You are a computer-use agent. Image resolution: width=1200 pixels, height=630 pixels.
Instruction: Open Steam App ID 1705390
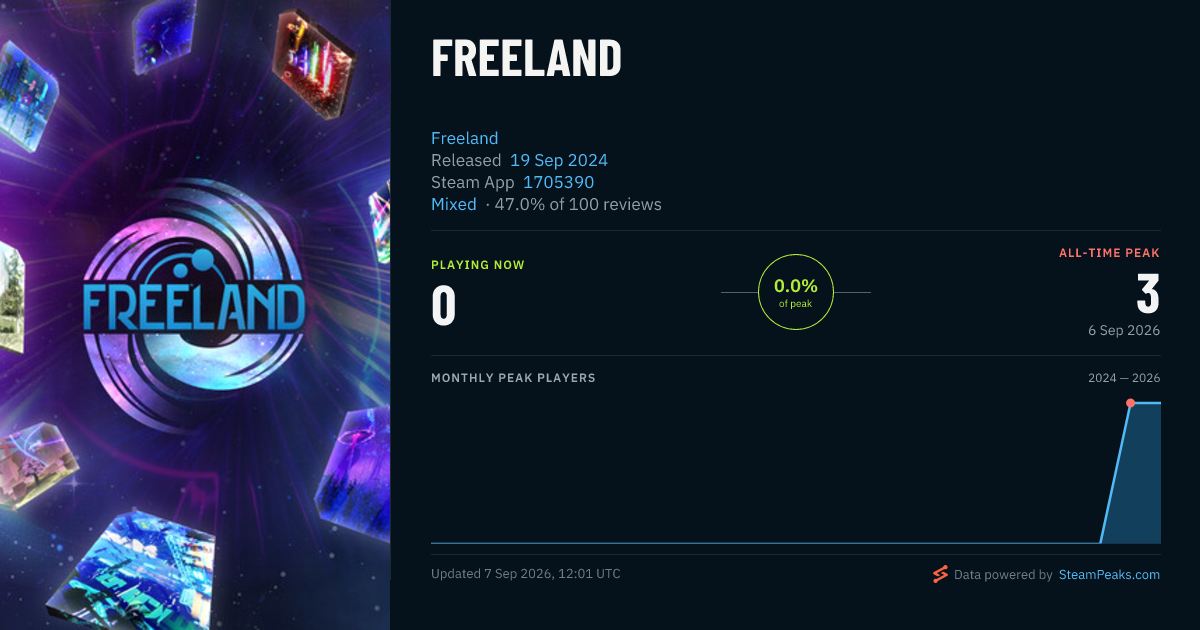(x=559, y=182)
